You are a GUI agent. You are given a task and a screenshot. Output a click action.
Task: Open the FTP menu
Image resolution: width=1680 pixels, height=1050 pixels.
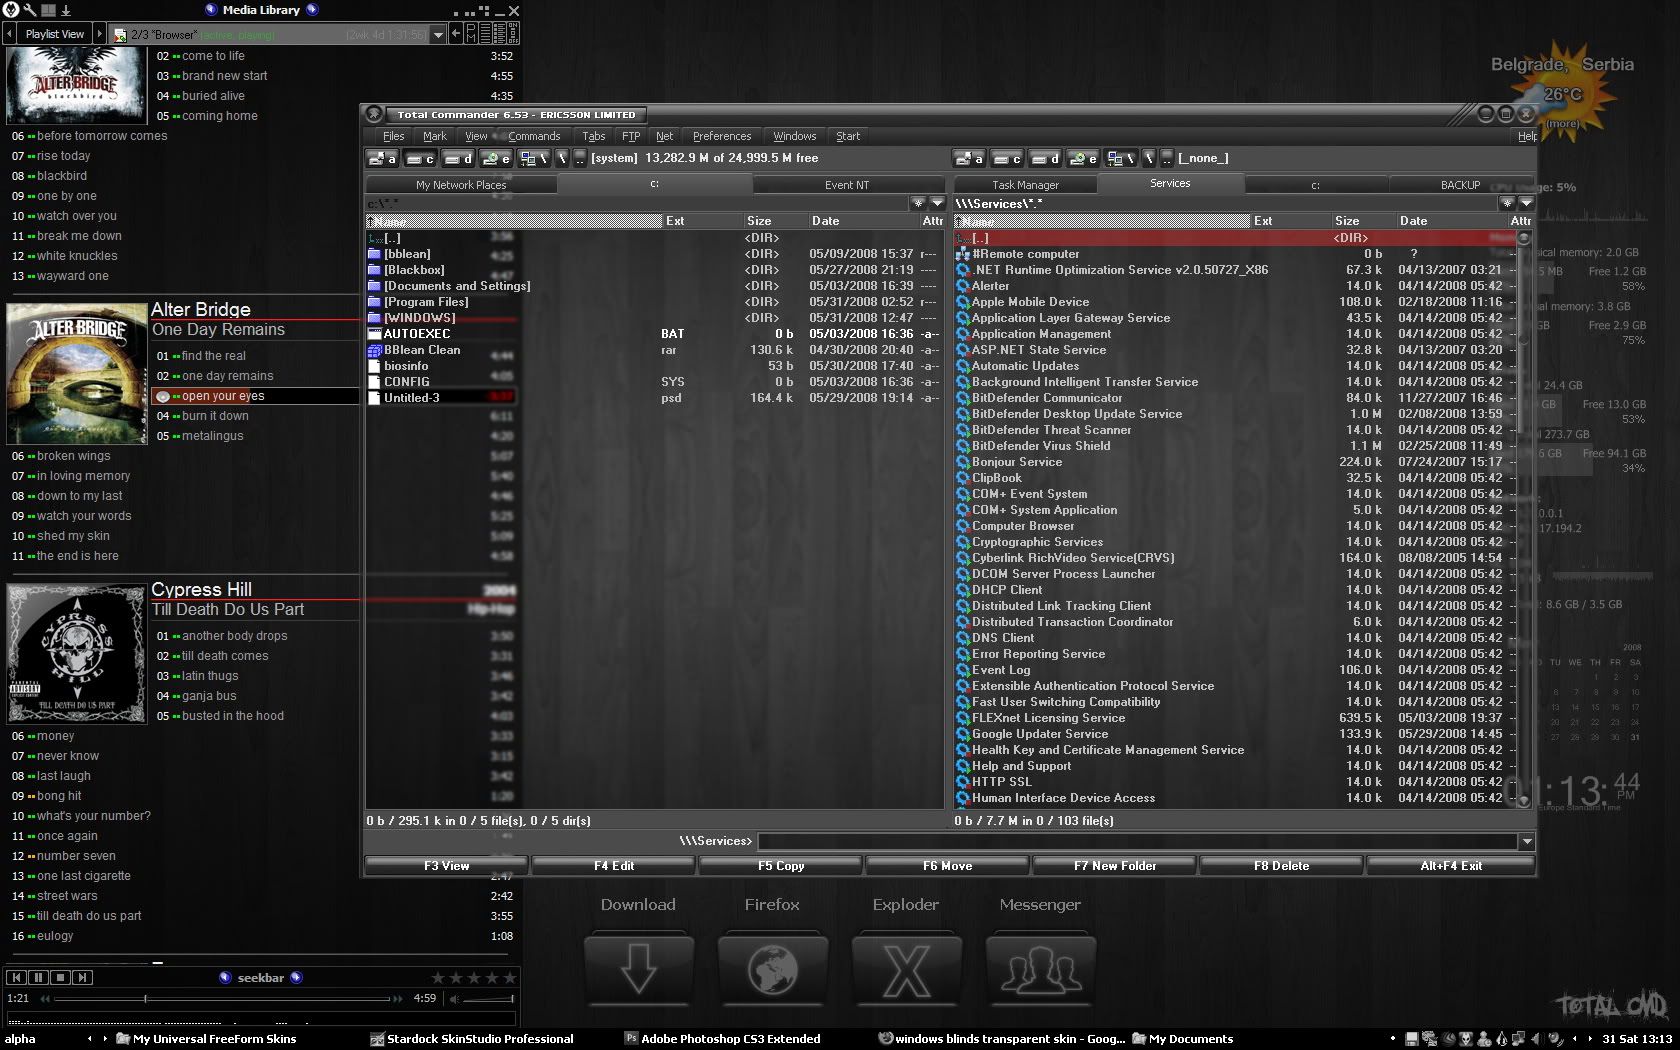point(631,136)
